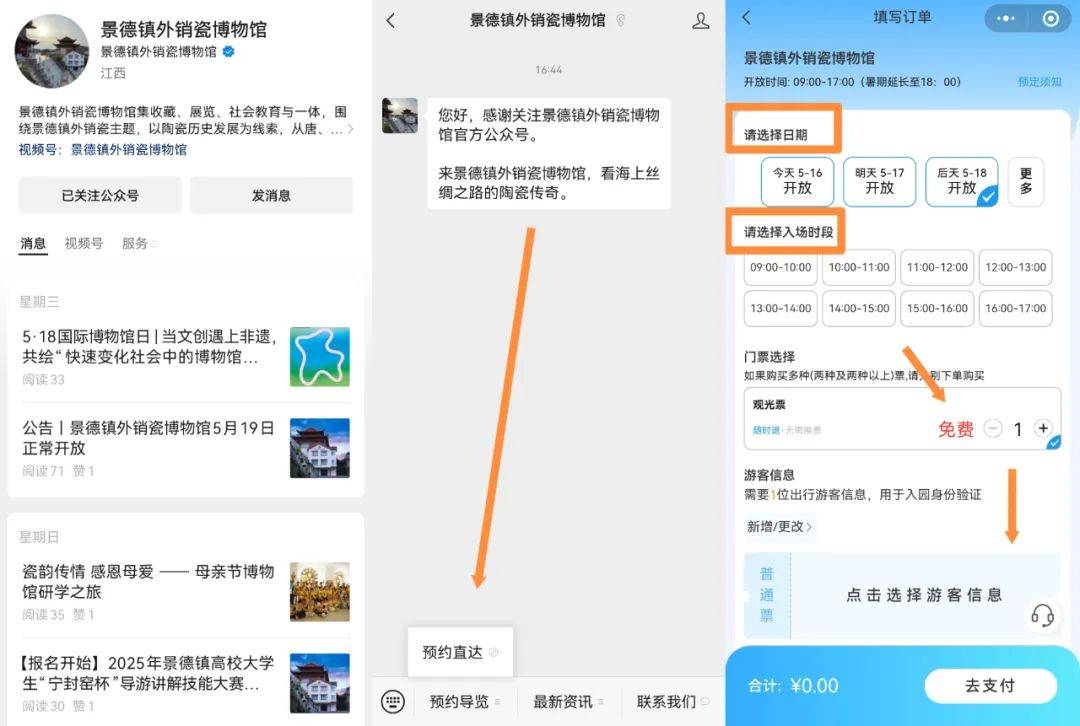1080x726 pixels.
Task: Decrease ticket quantity with minus icon
Action: (x=992, y=429)
